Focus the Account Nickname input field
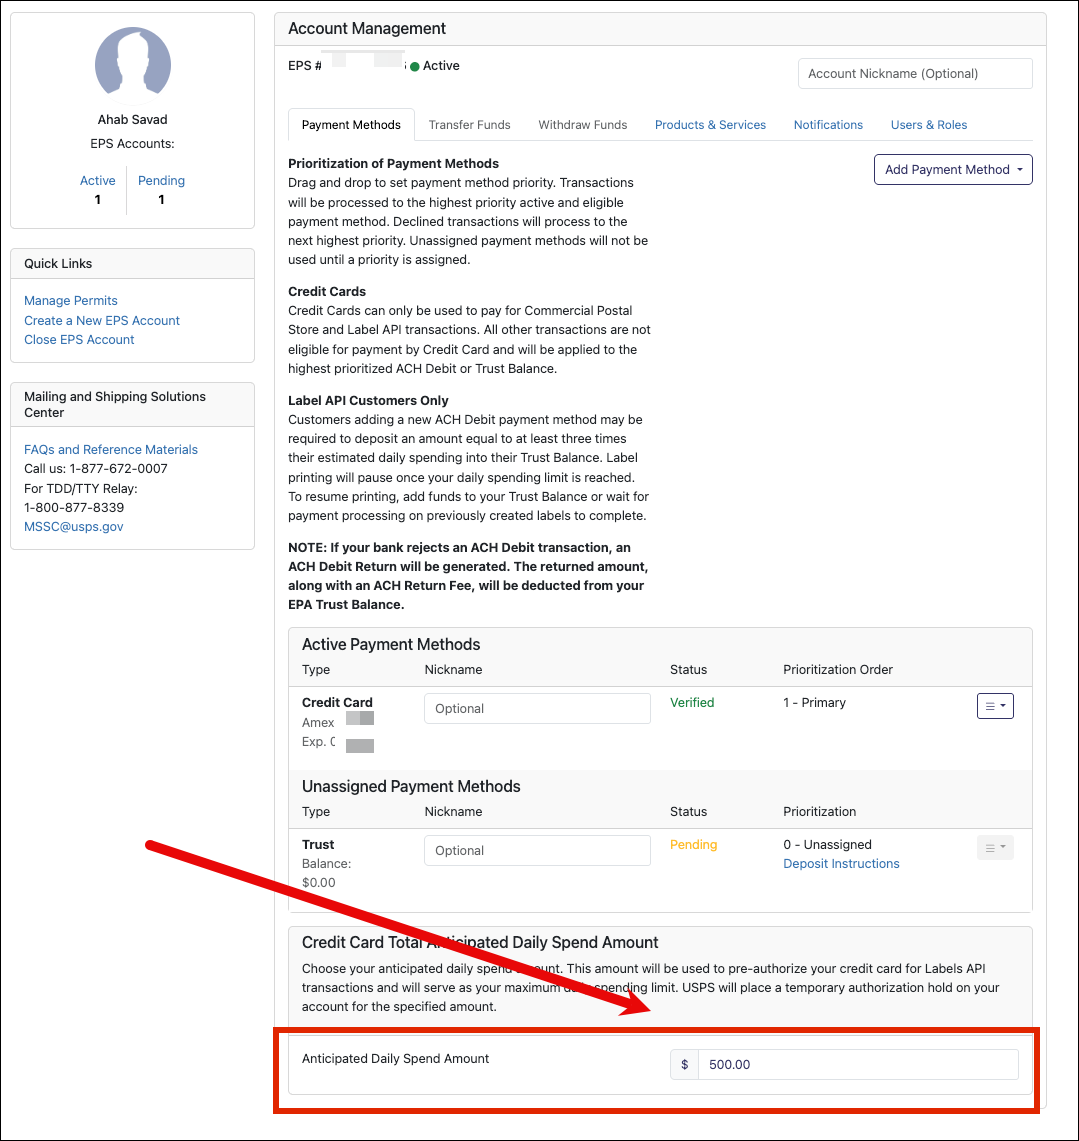This screenshot has height=1141, width=1079. click(x=914, y=74)
